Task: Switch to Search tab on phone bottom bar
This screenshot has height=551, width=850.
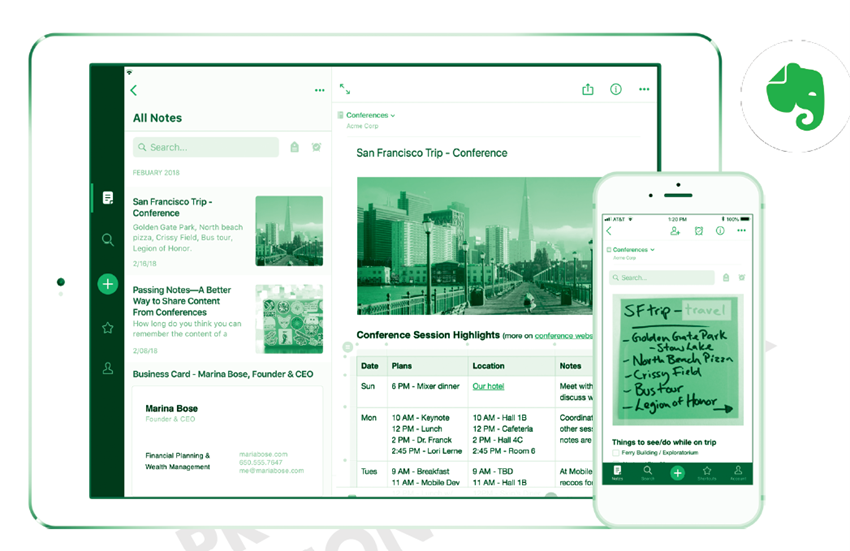Action: click(x=648, y=473)
